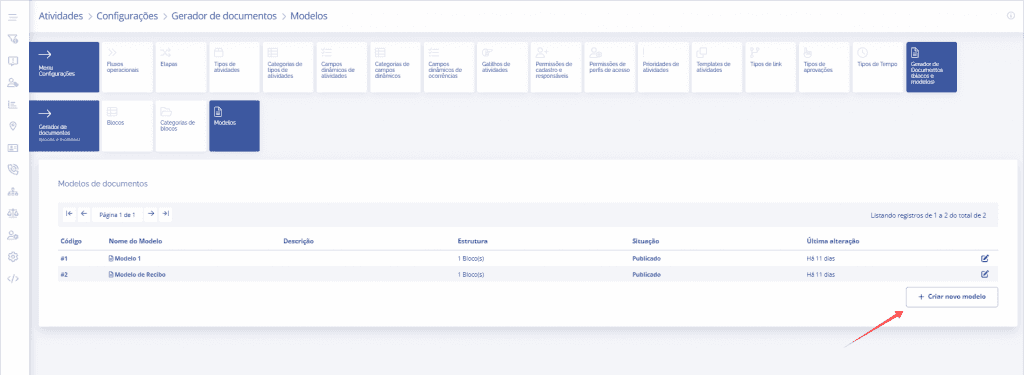Viewport: 1024px width, 375px height.
Task: Open the Tipos de atividades tile
Action: (234, 67)
